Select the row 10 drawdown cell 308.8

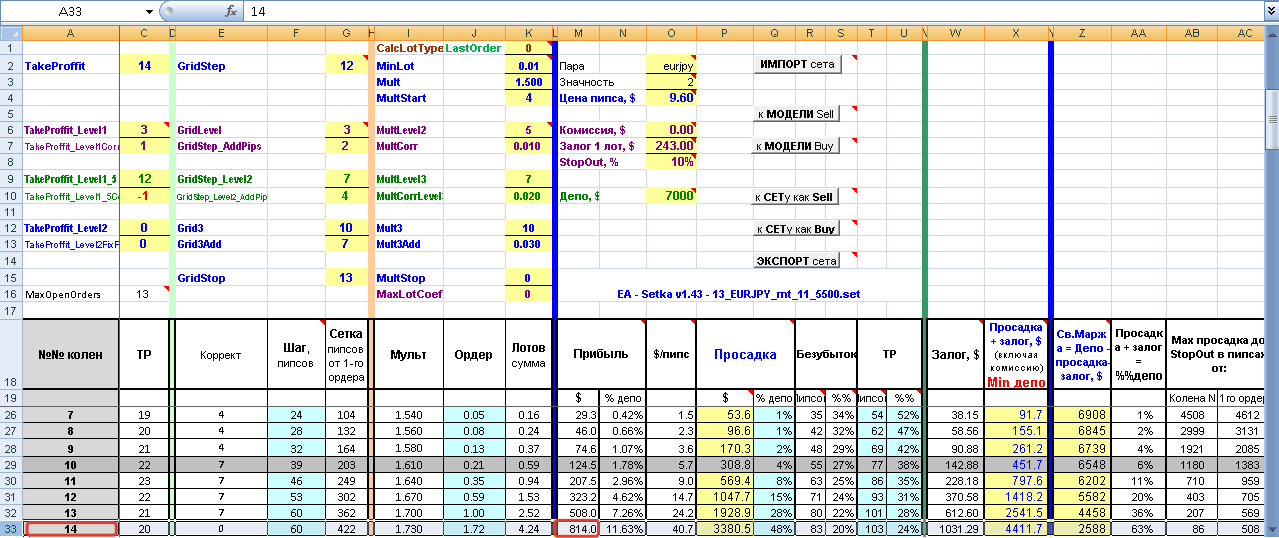[x=724, y=465]
